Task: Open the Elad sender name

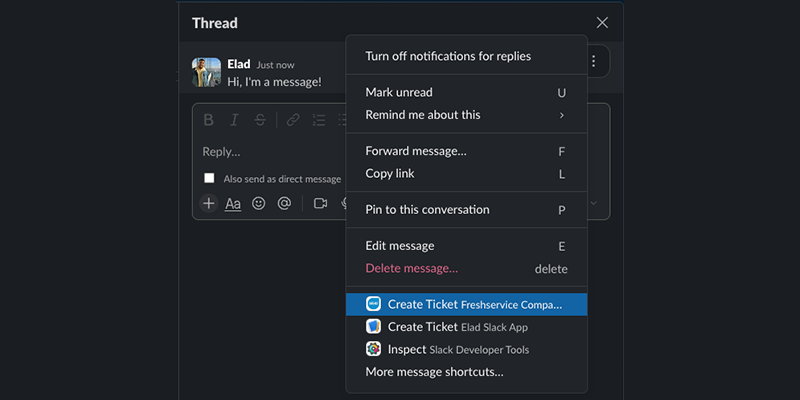Action: click(239, 64)
